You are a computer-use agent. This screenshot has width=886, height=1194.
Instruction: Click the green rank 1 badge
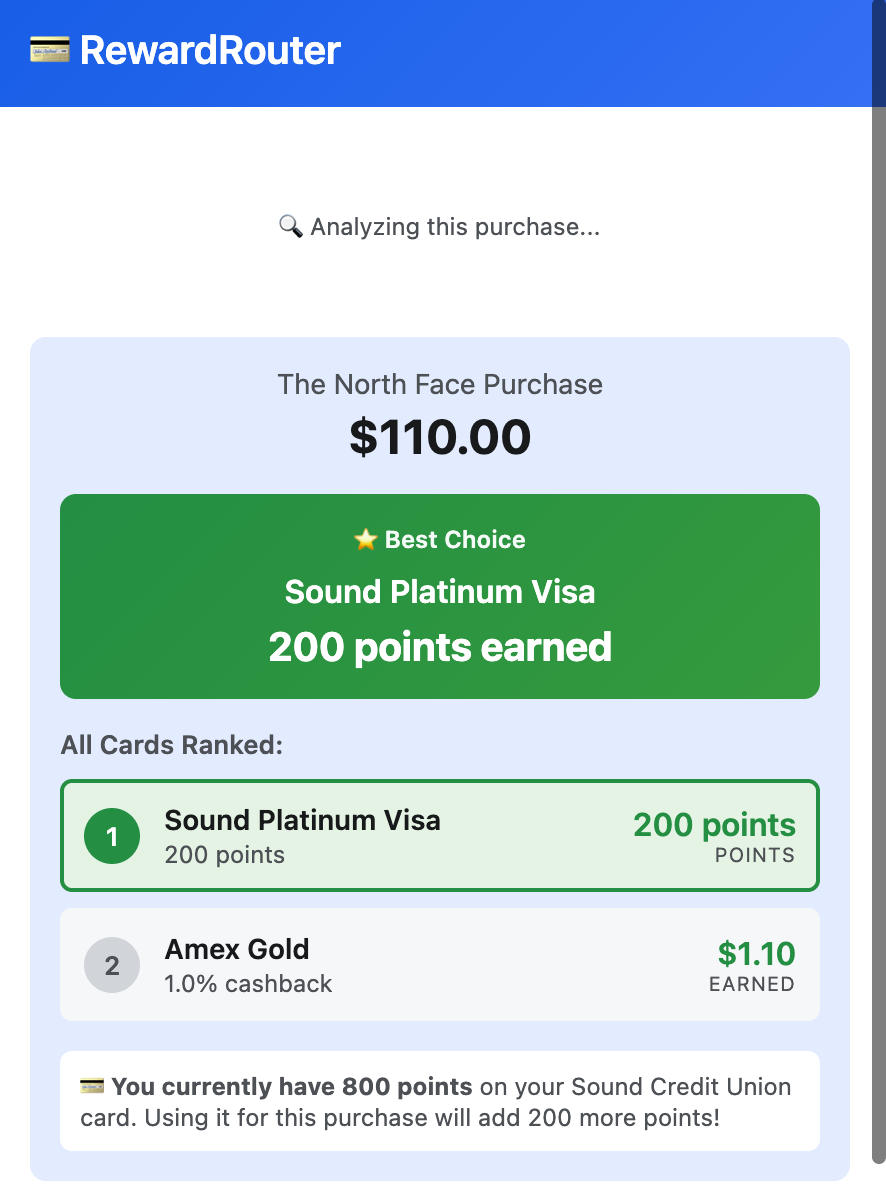click(112, 836)
